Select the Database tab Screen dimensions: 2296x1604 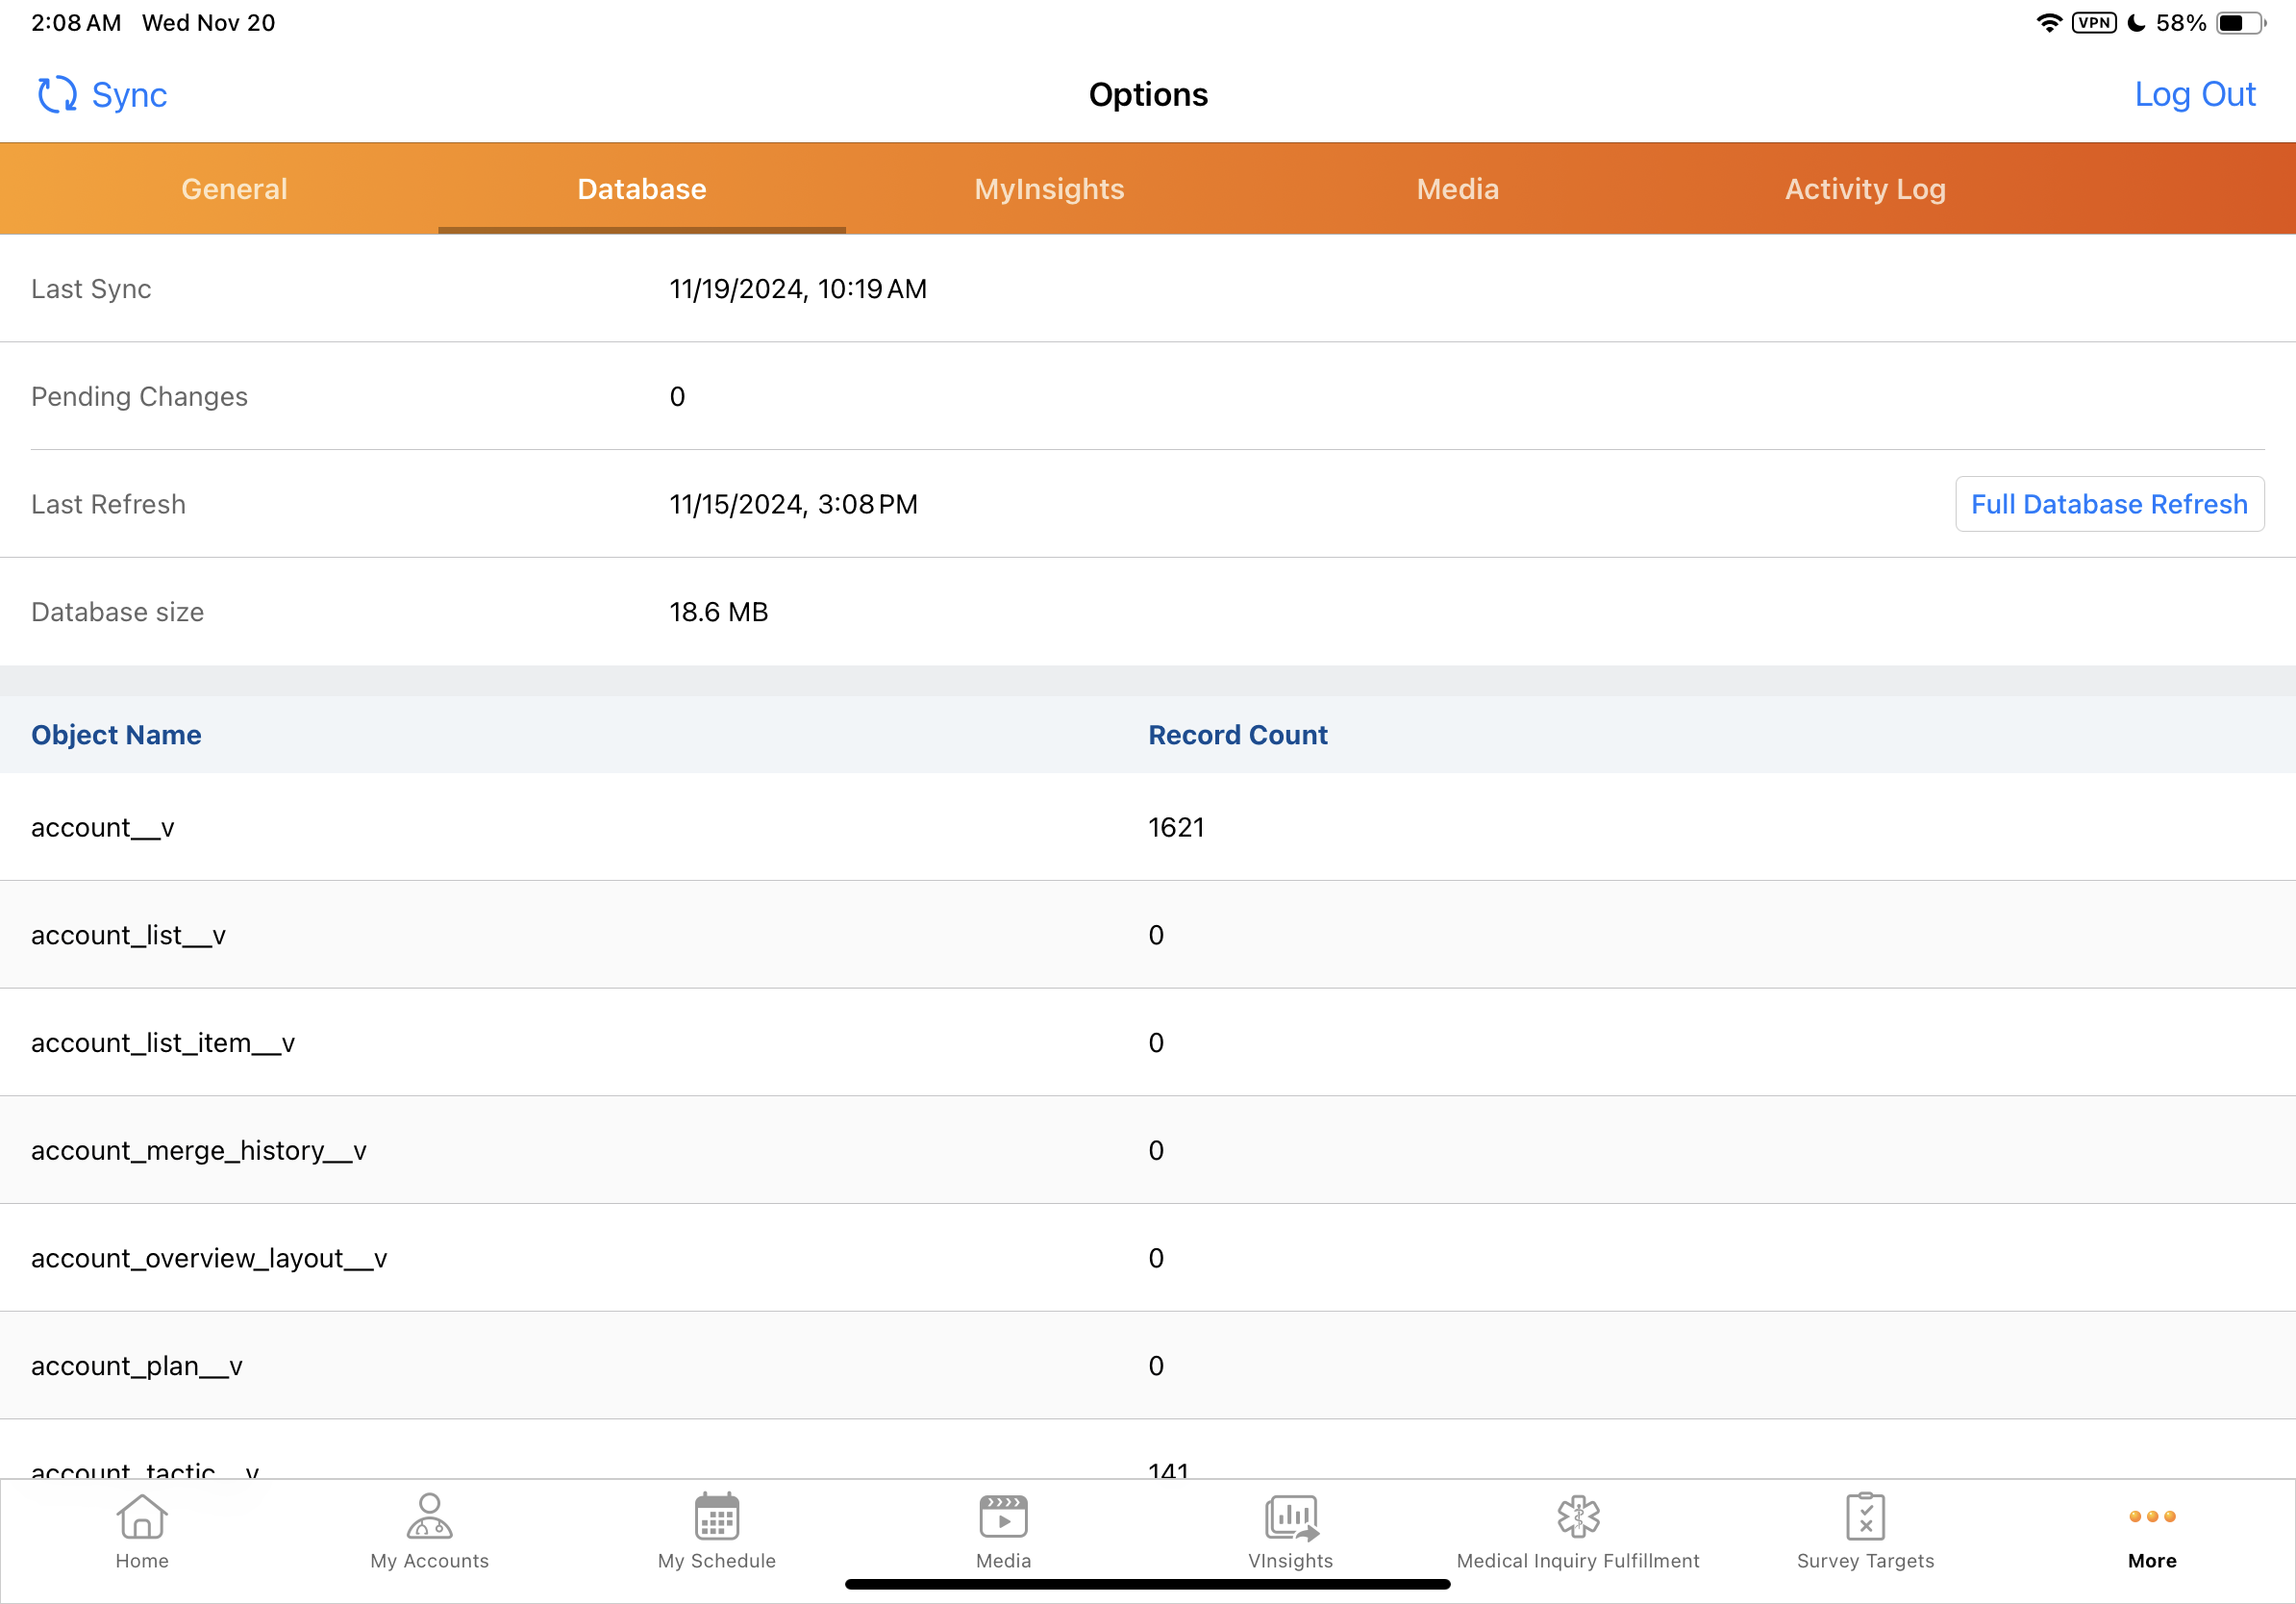coord(641,189)
